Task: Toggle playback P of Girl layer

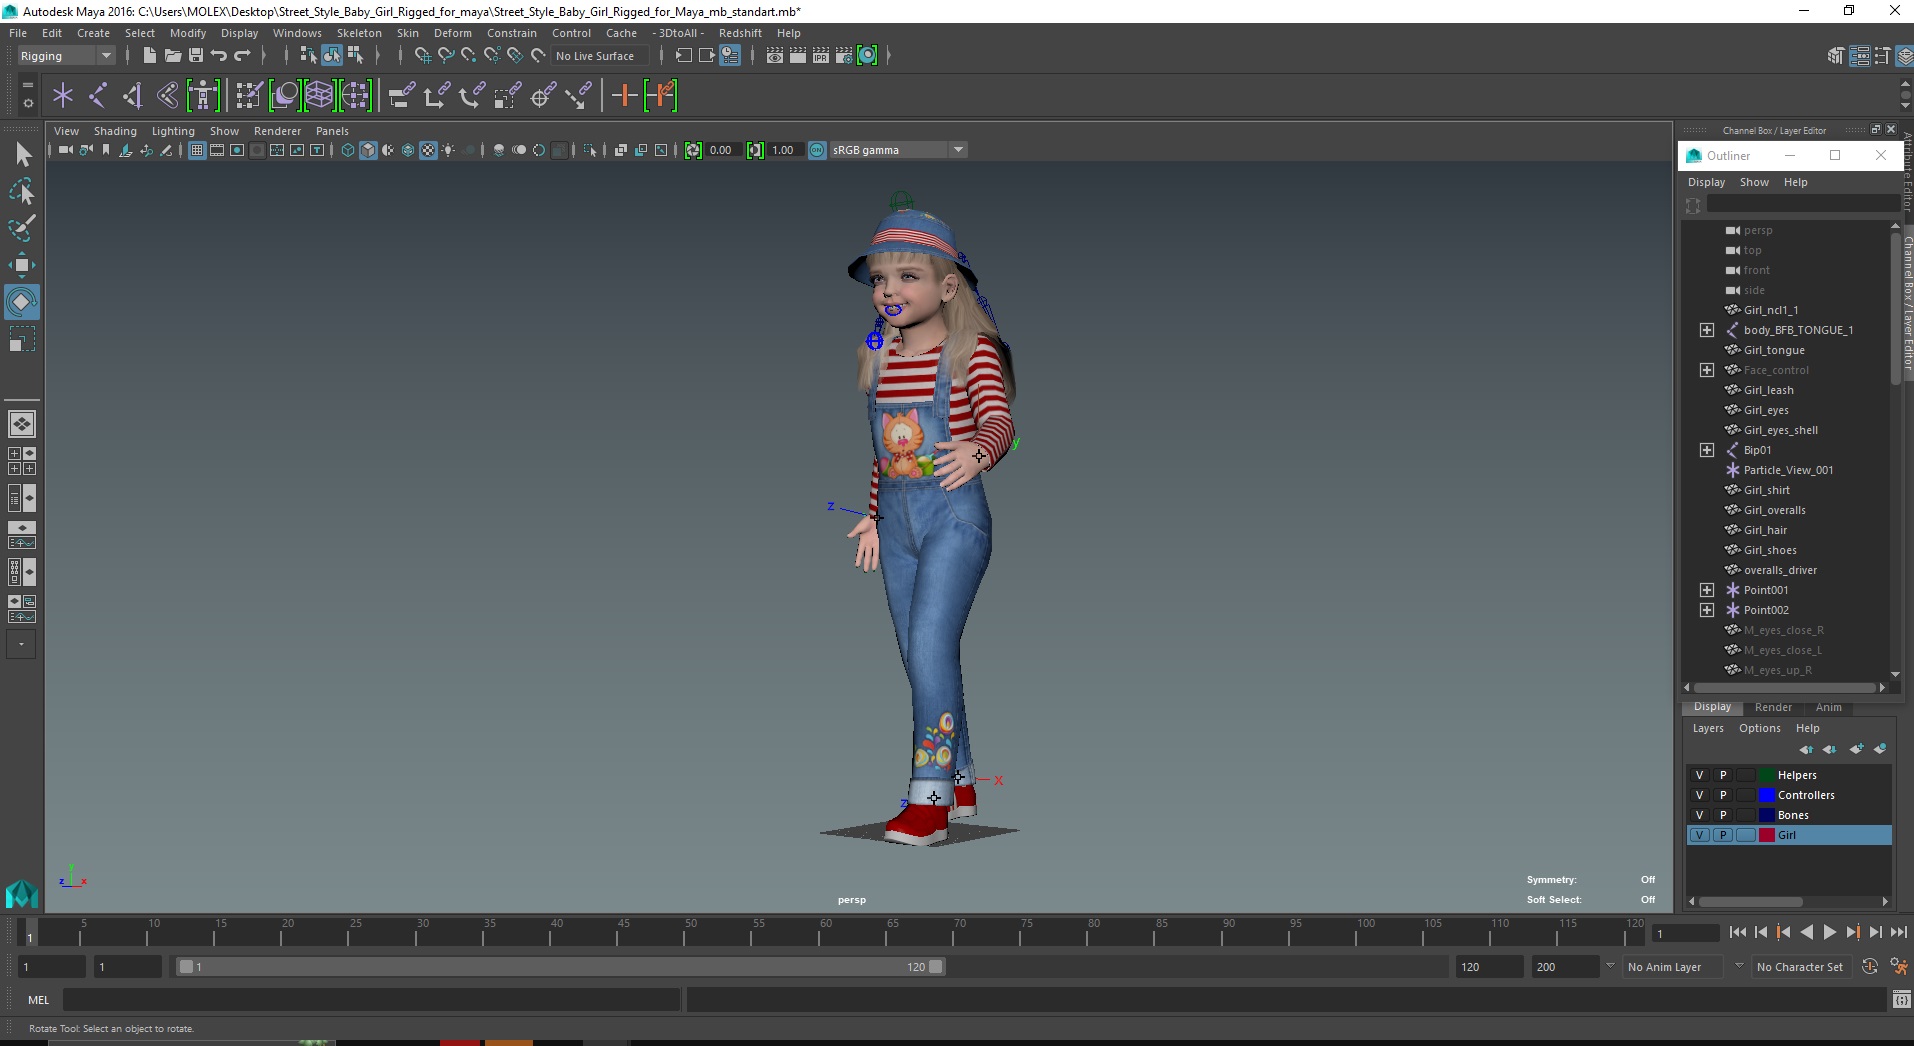Action: point(1723,835)
